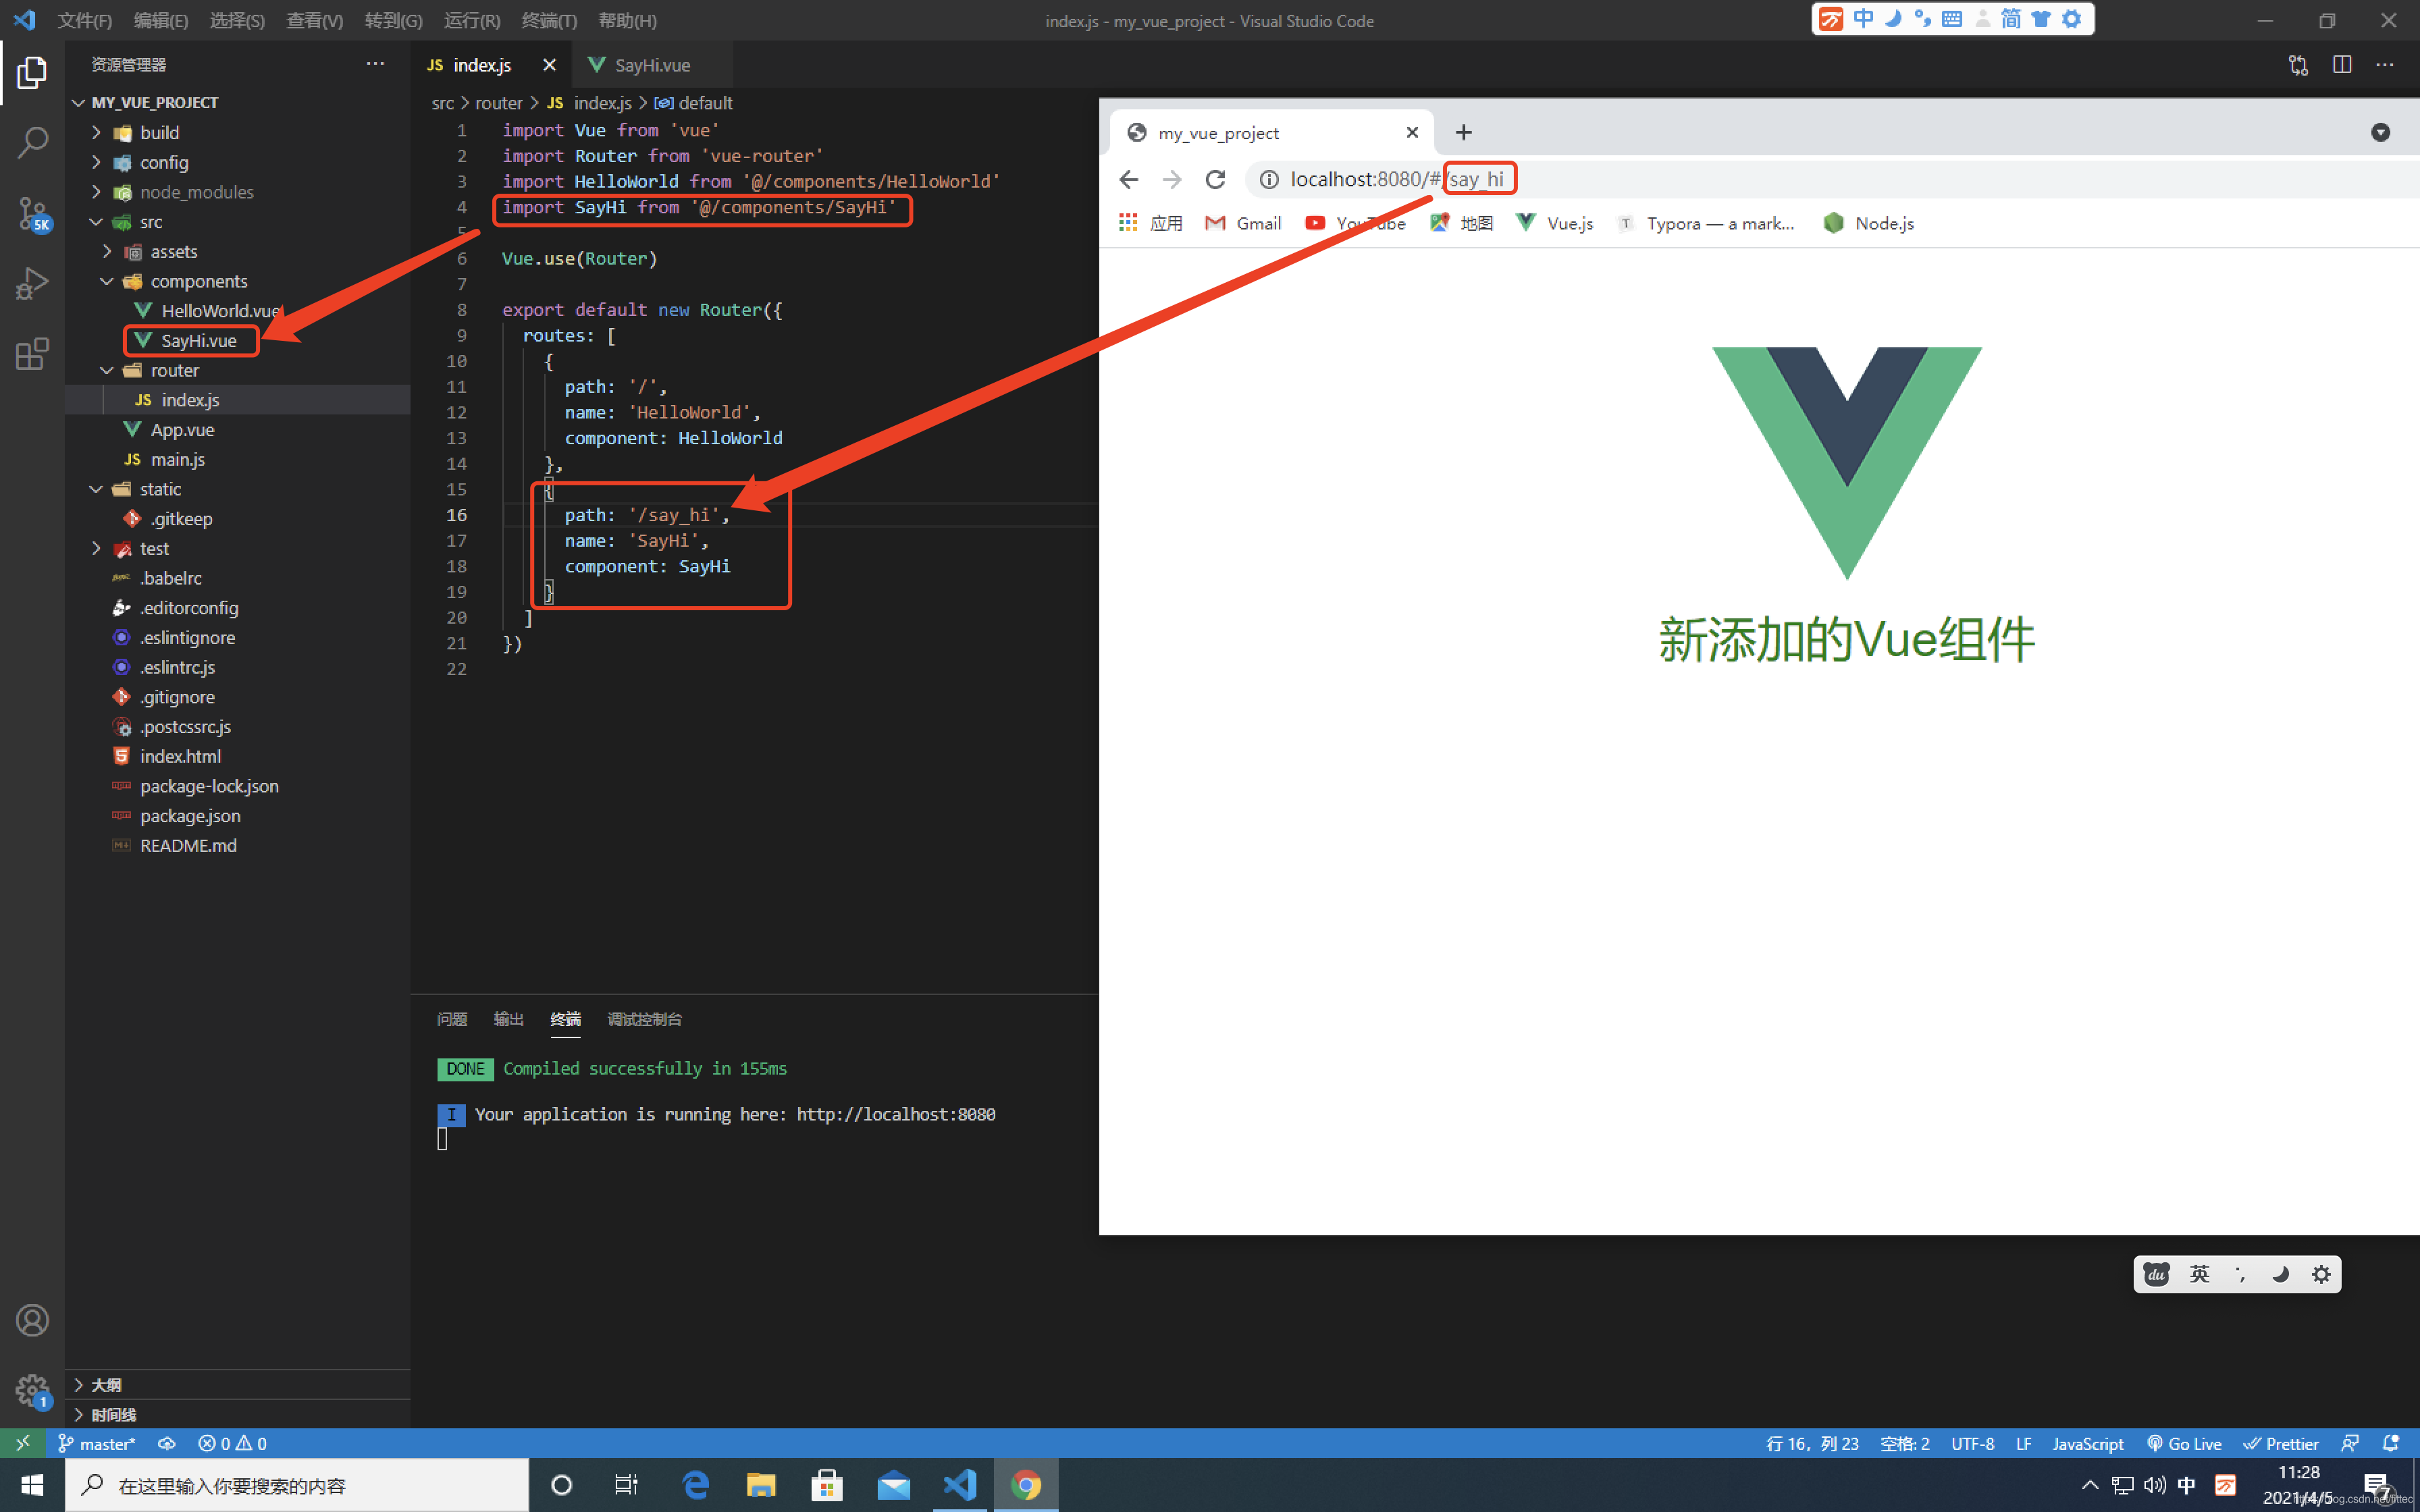Screen dimensions: 2420x1512
Task: Click UTF-8 encoding in status bar
Action: [x=1972, y=1443]
